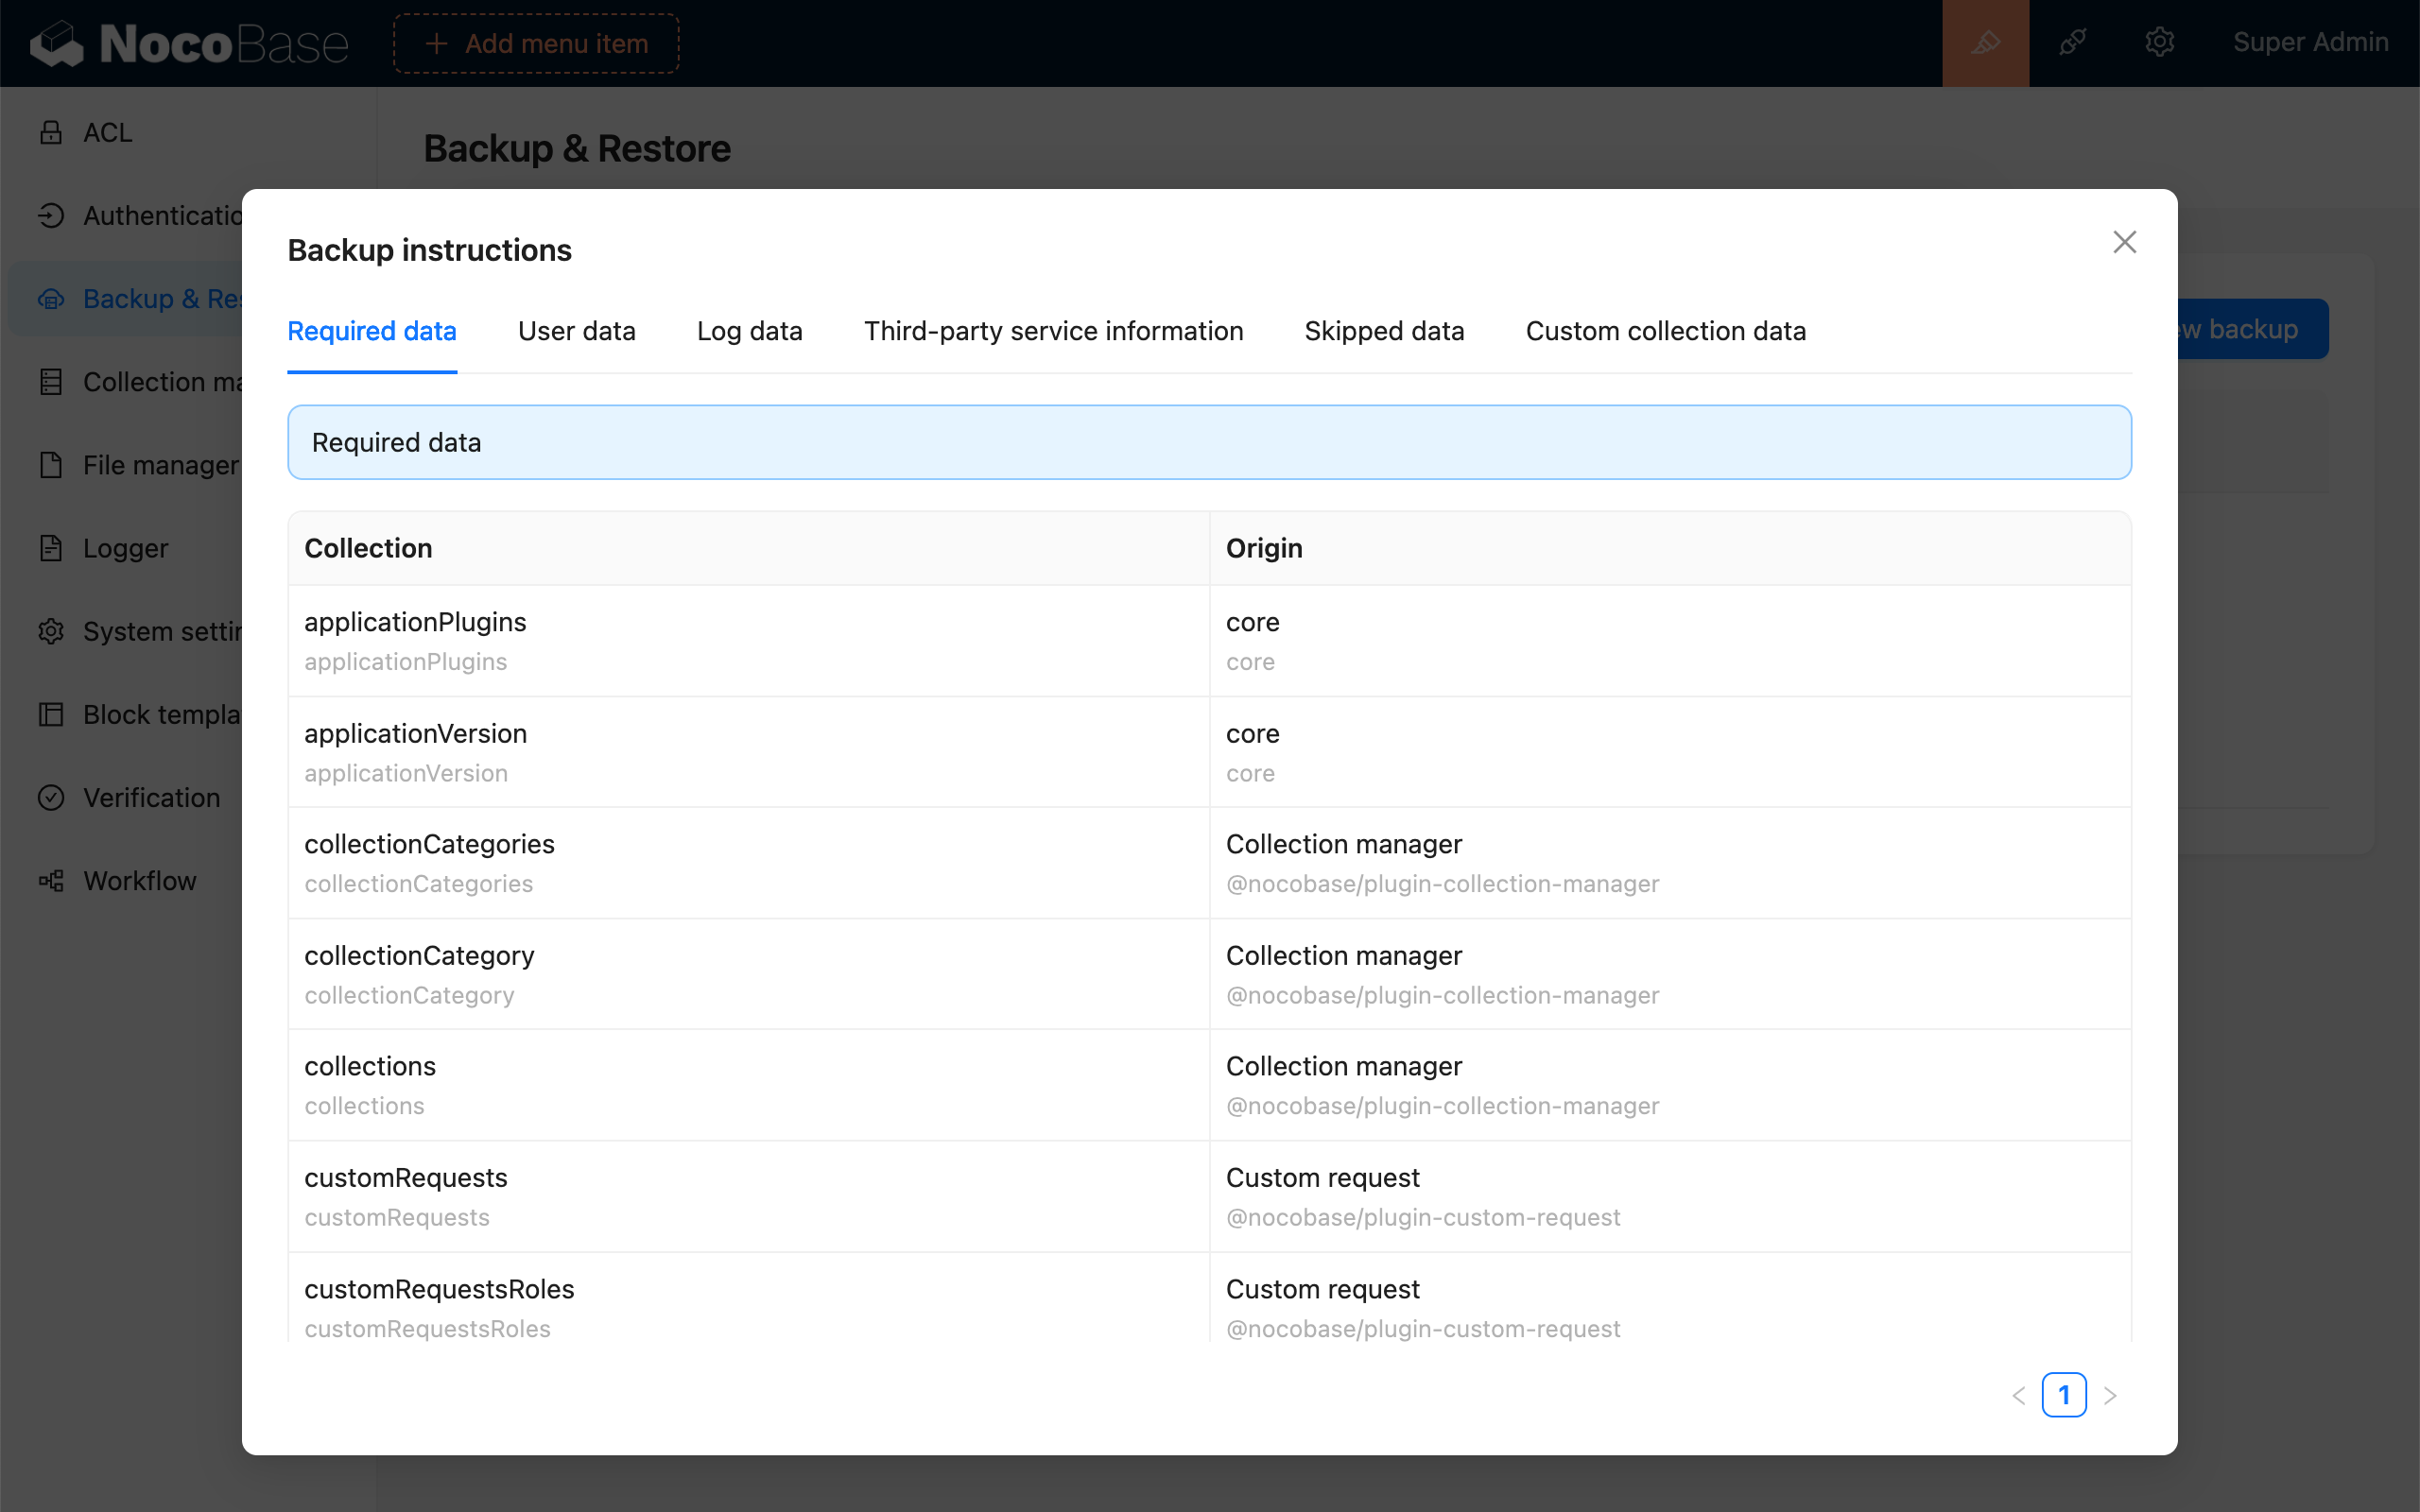The height and width of the screenshot is (1512, 2420).
Task: Click the customRequests row name
Action: [x=406, y=1177]
